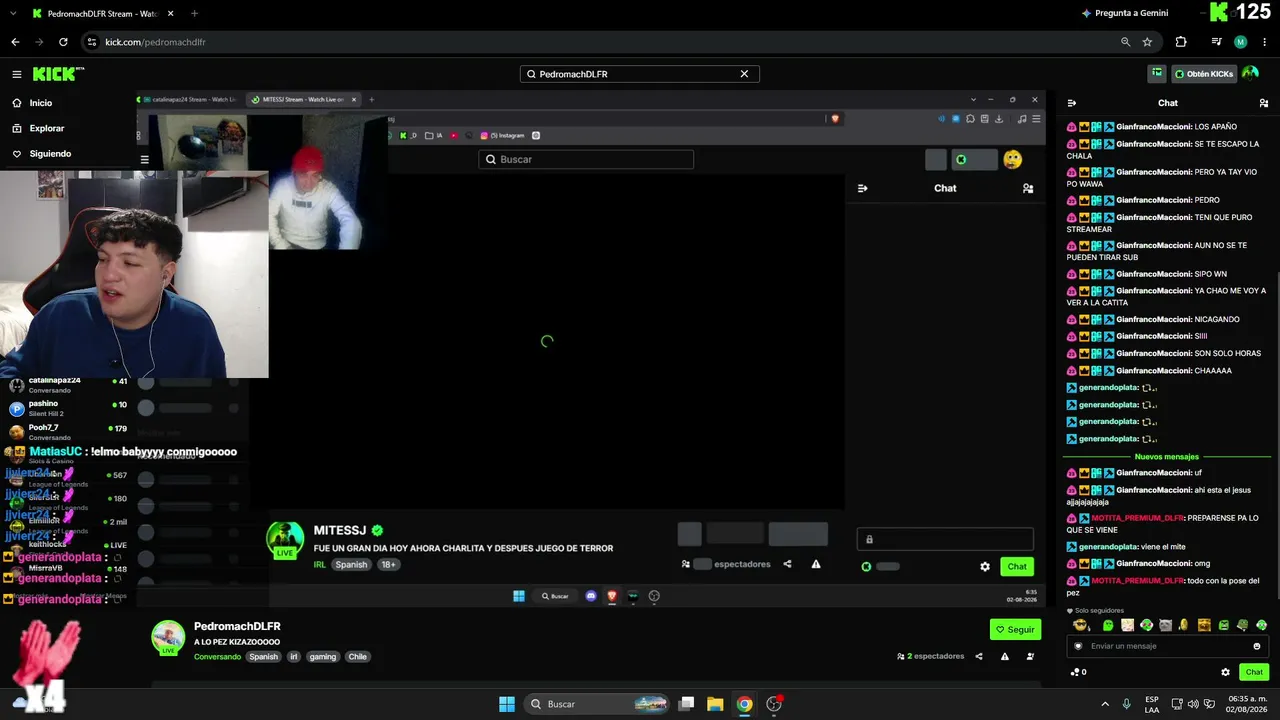Image resolution: width=1280 pixels, height=720 pixels.
Task: Open the emoji picker in message box
Action: [1257, 646]
